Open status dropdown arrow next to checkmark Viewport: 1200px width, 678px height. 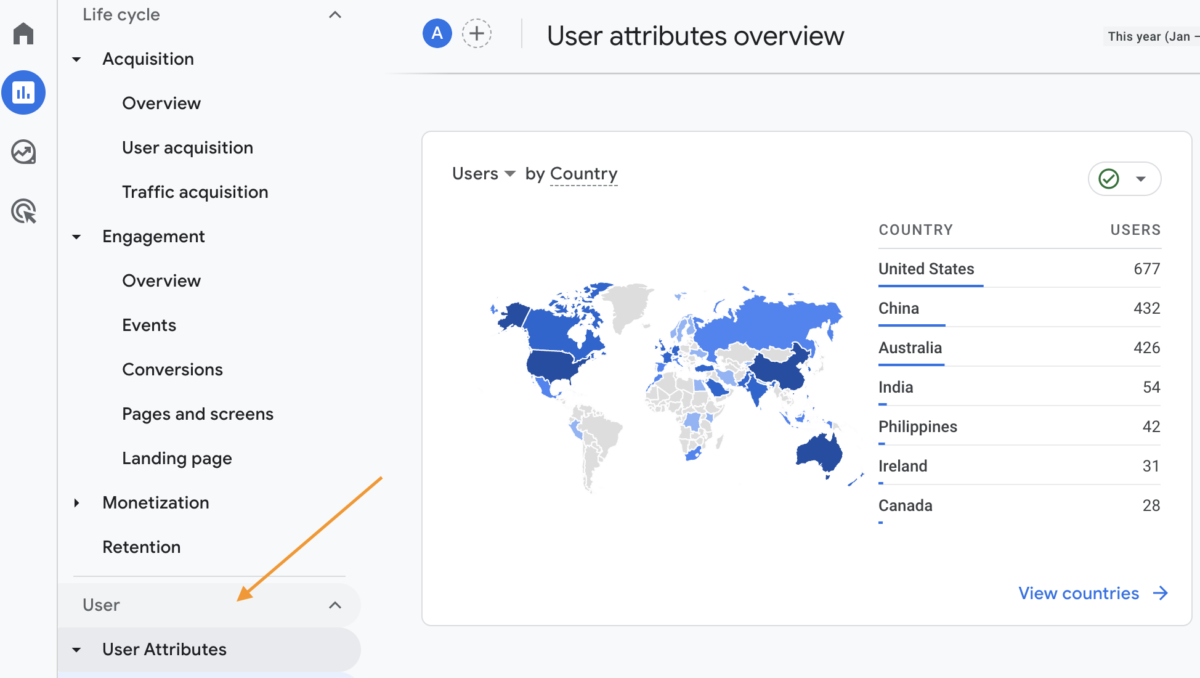click(1141, 179)
